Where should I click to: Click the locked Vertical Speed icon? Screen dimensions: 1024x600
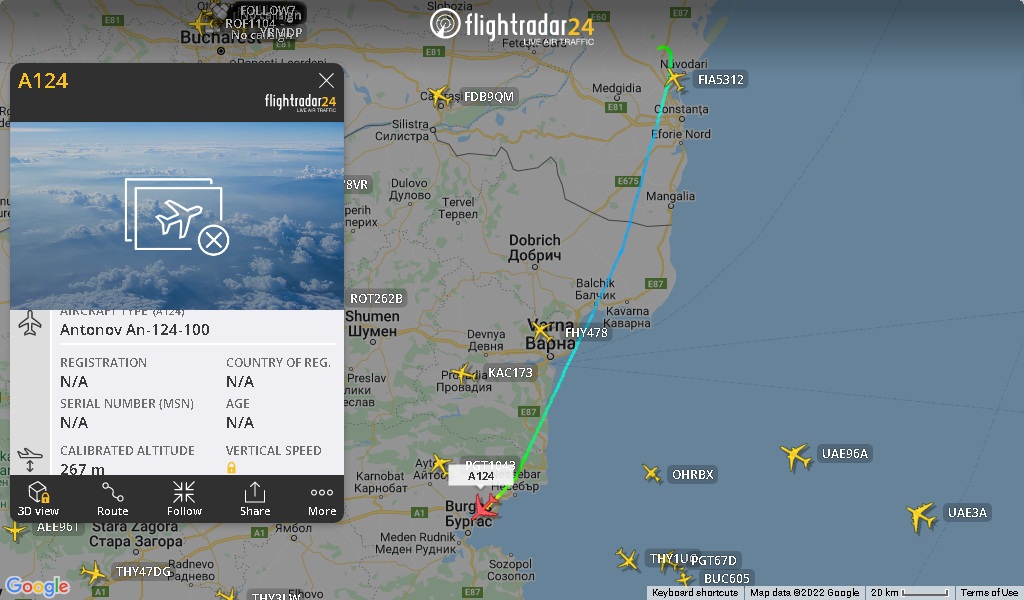pyautogui.click(x=231, y=467)
